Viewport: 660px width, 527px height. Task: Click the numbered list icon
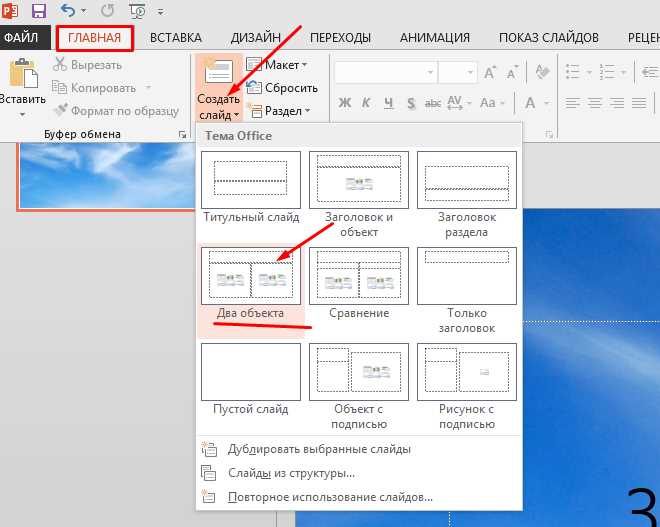(x=607, y=72)
